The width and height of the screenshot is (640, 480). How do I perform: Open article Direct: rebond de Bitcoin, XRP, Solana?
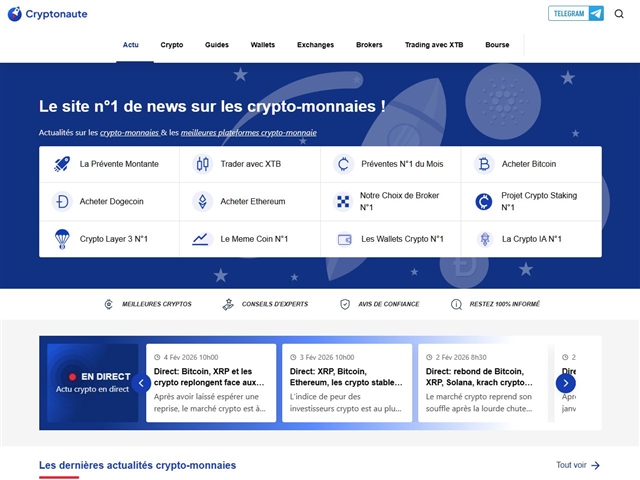[479, 377]
